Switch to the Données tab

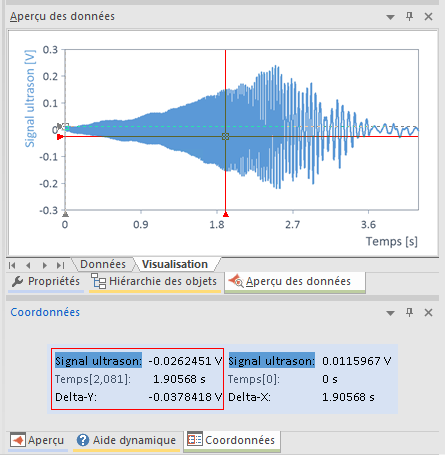tap(103, 264)
